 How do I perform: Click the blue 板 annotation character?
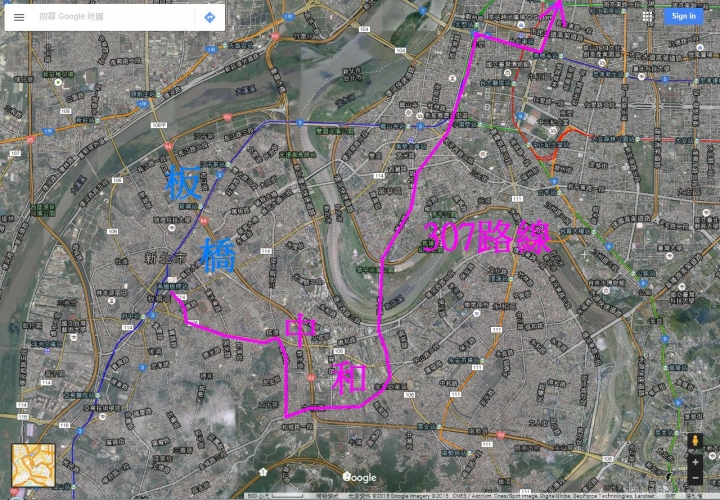(184, 183)
